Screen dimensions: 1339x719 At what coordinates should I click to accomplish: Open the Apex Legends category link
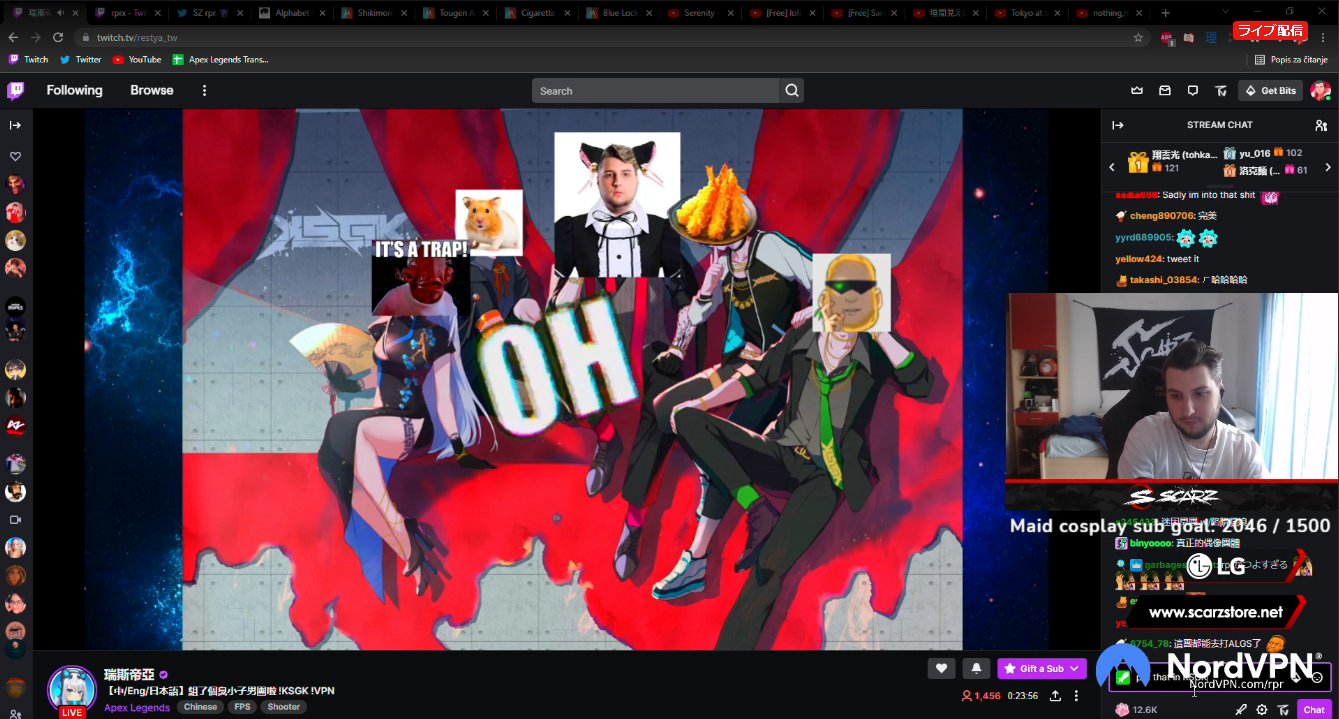(x=137, y=707)
